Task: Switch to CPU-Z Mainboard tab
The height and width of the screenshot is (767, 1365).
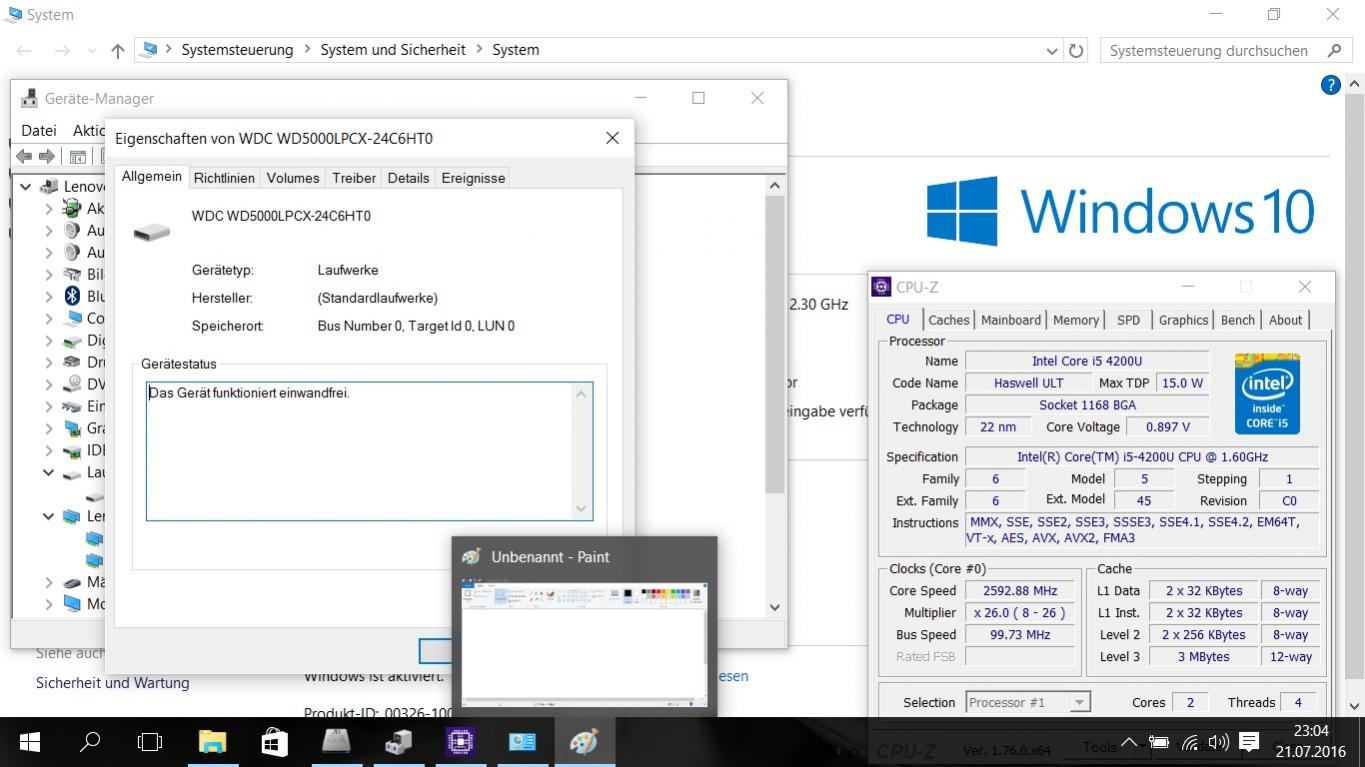Action: (1011, 320)
